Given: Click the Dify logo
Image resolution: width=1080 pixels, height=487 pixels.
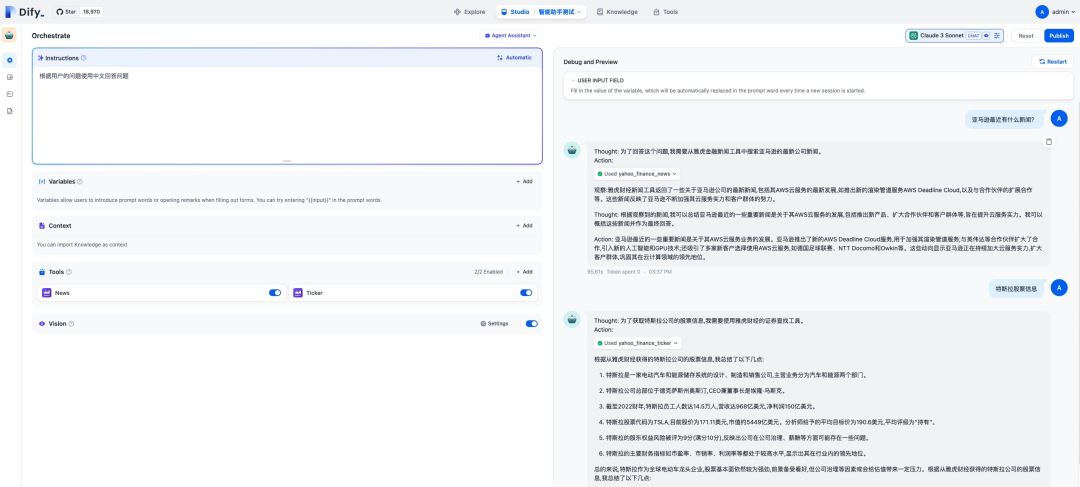Looking at the screenshot, I should [25, 12].
